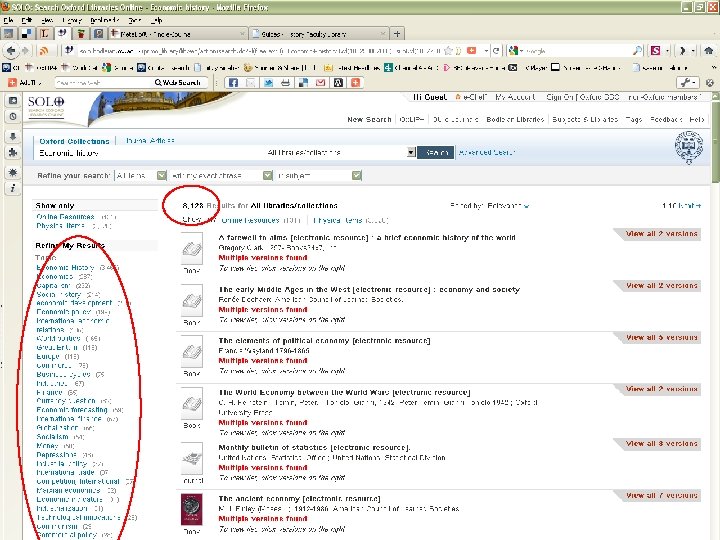Refine results by the Europe topic
The height and width of the screenshot is (540, 720).
[x=48, y=356]
